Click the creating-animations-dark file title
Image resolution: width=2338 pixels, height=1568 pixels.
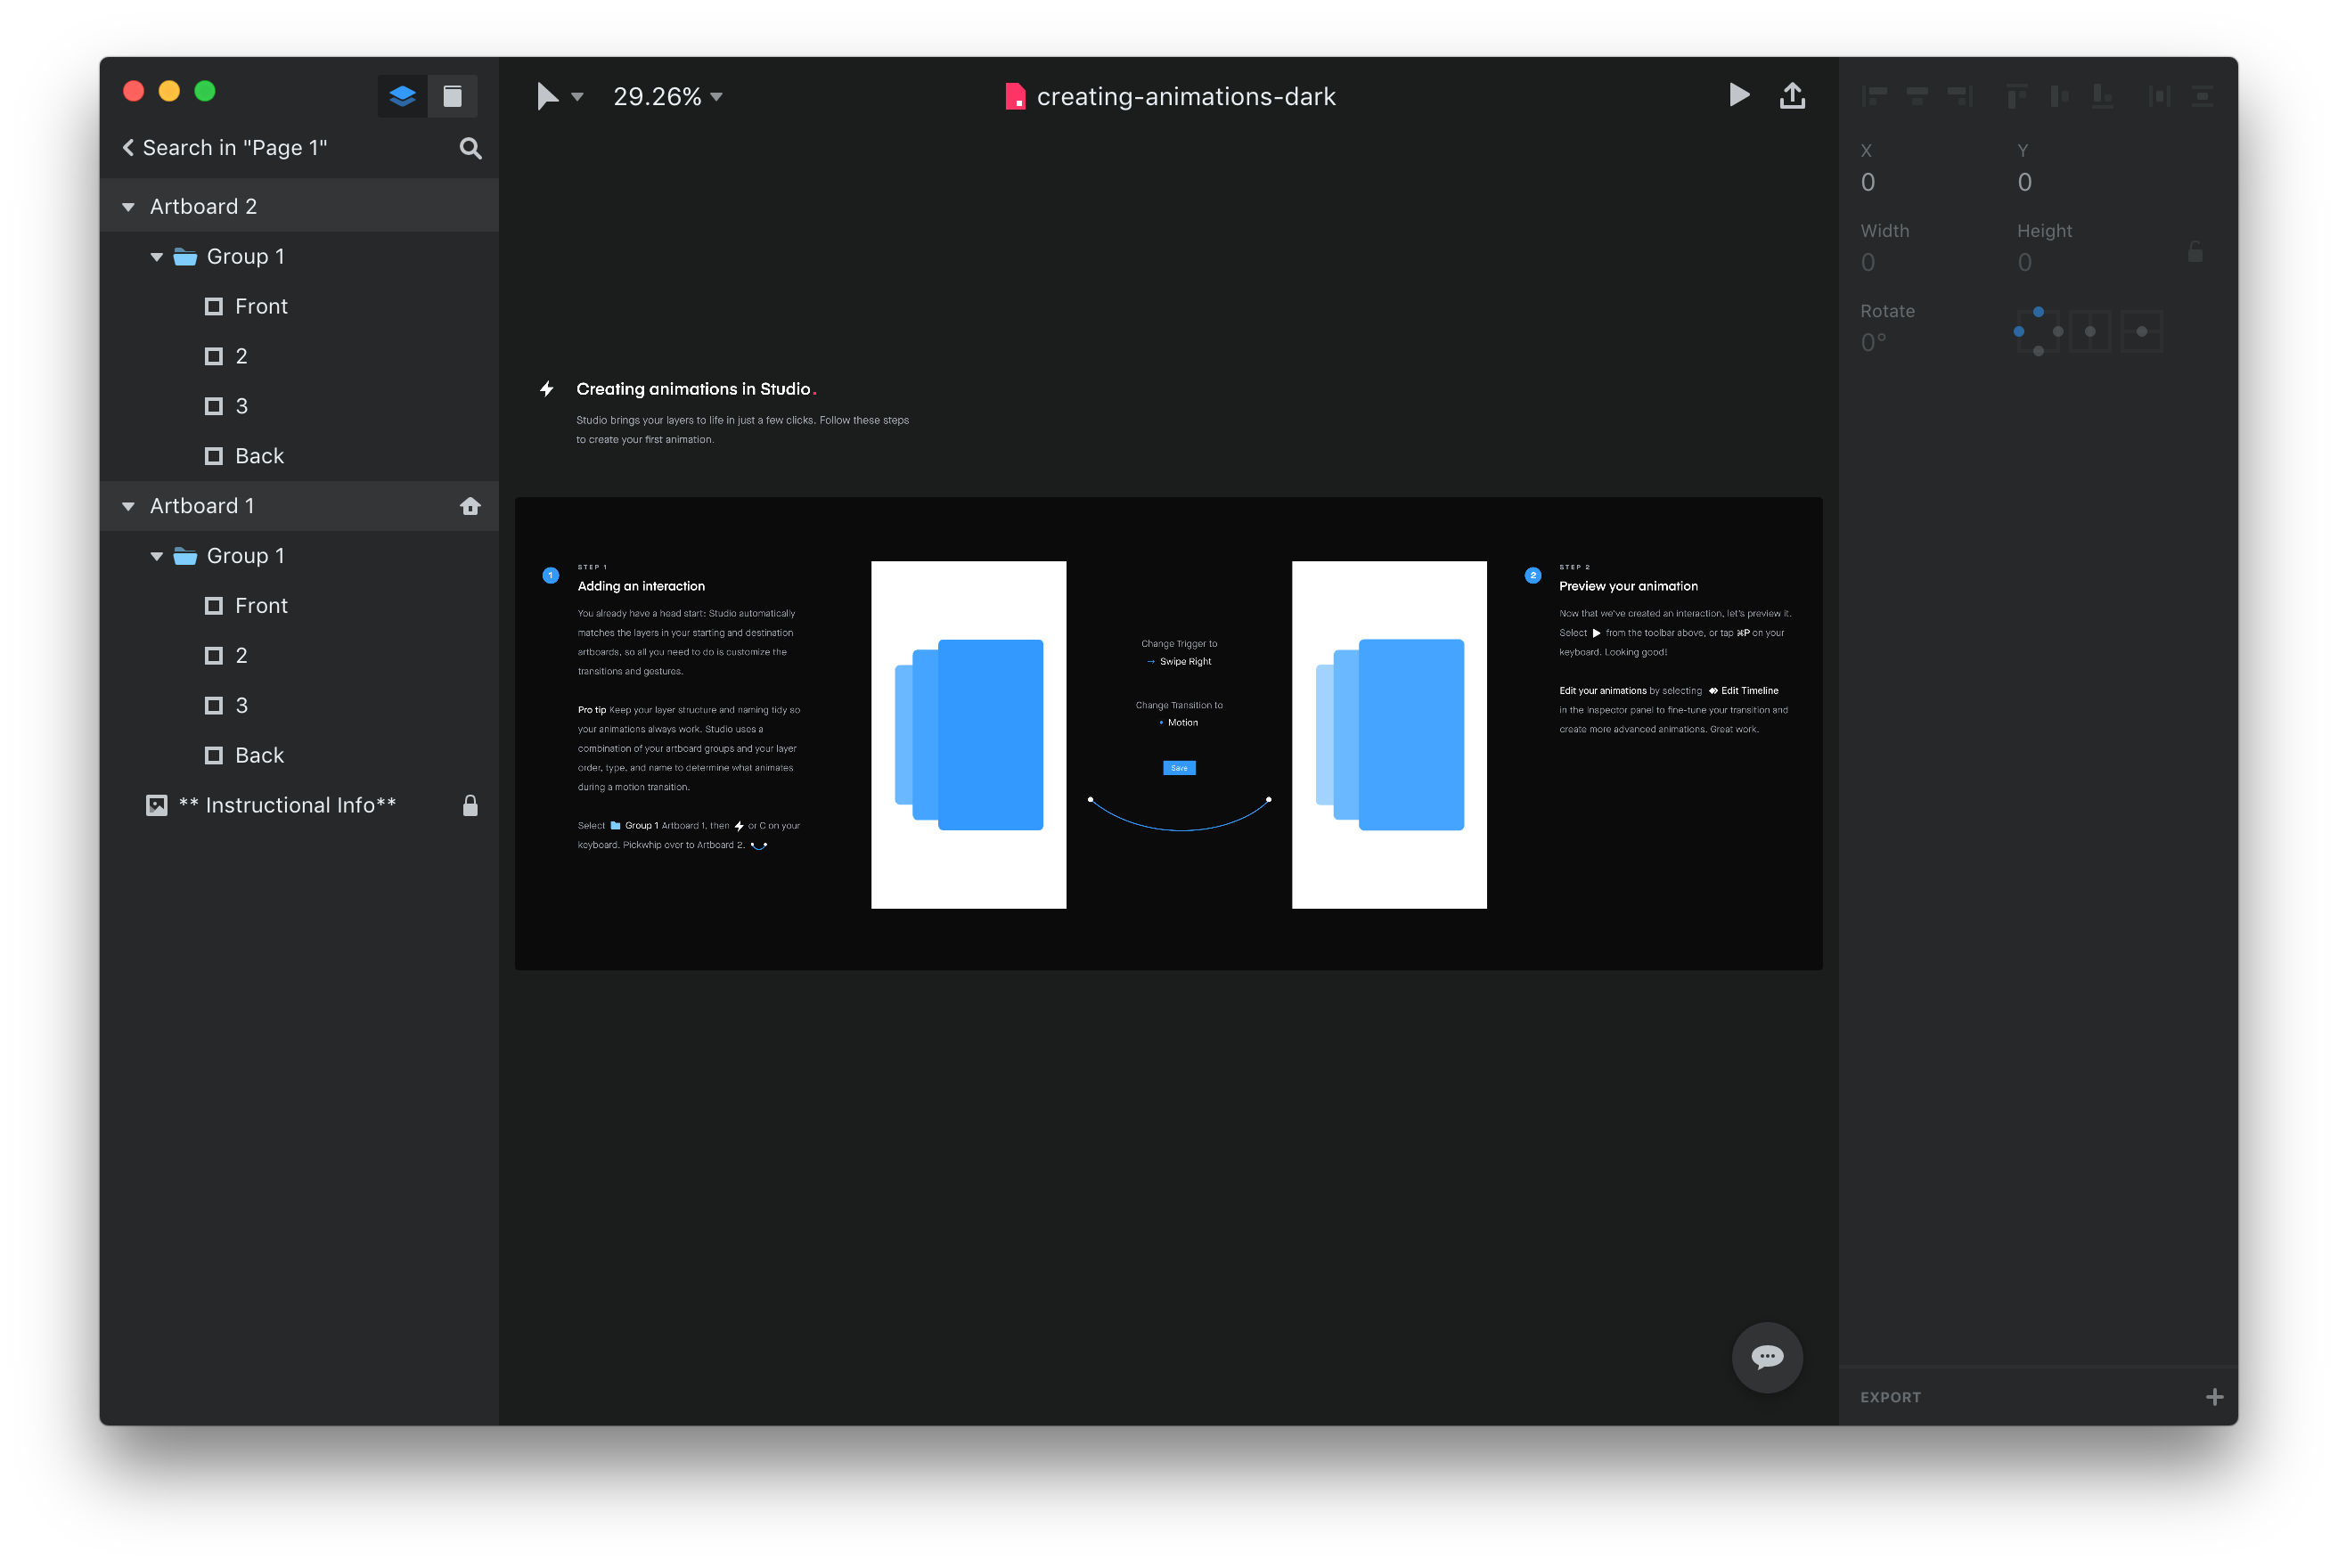(1186, 96)
